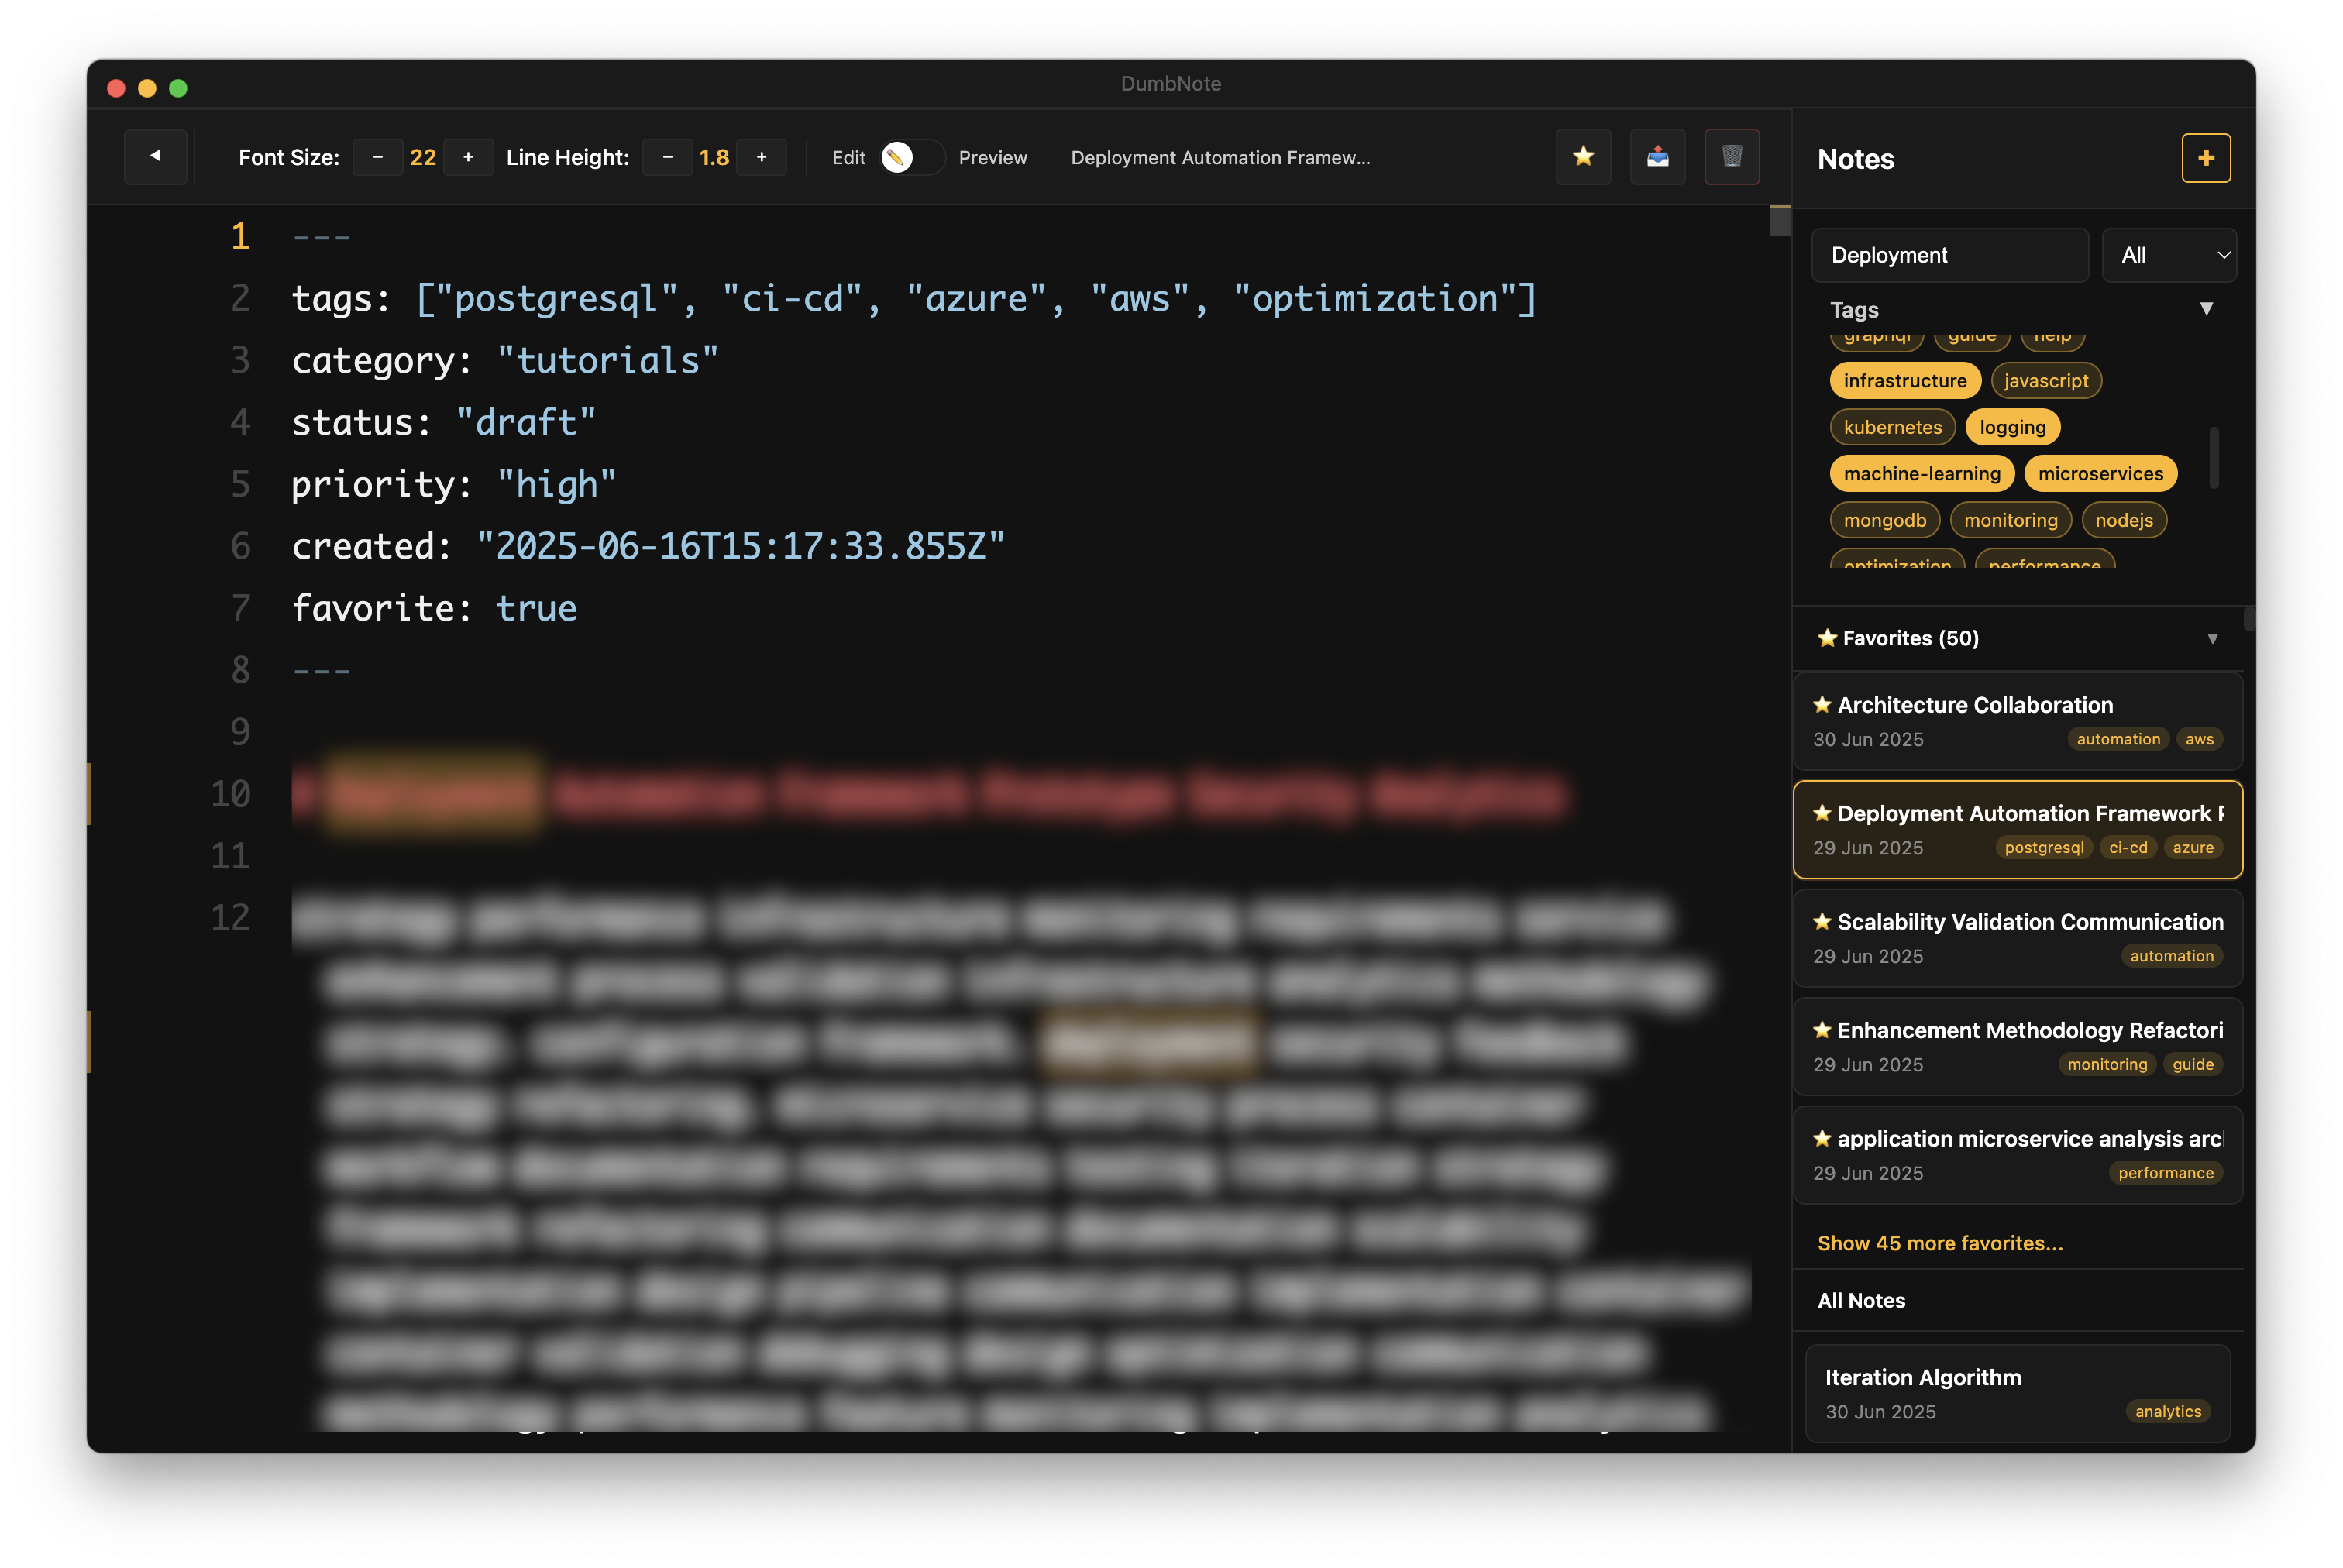The width and height of the screenshot is (2343, 1568).
Task: Toggle the microservices tag filter
Action: tap(2100, 473)
